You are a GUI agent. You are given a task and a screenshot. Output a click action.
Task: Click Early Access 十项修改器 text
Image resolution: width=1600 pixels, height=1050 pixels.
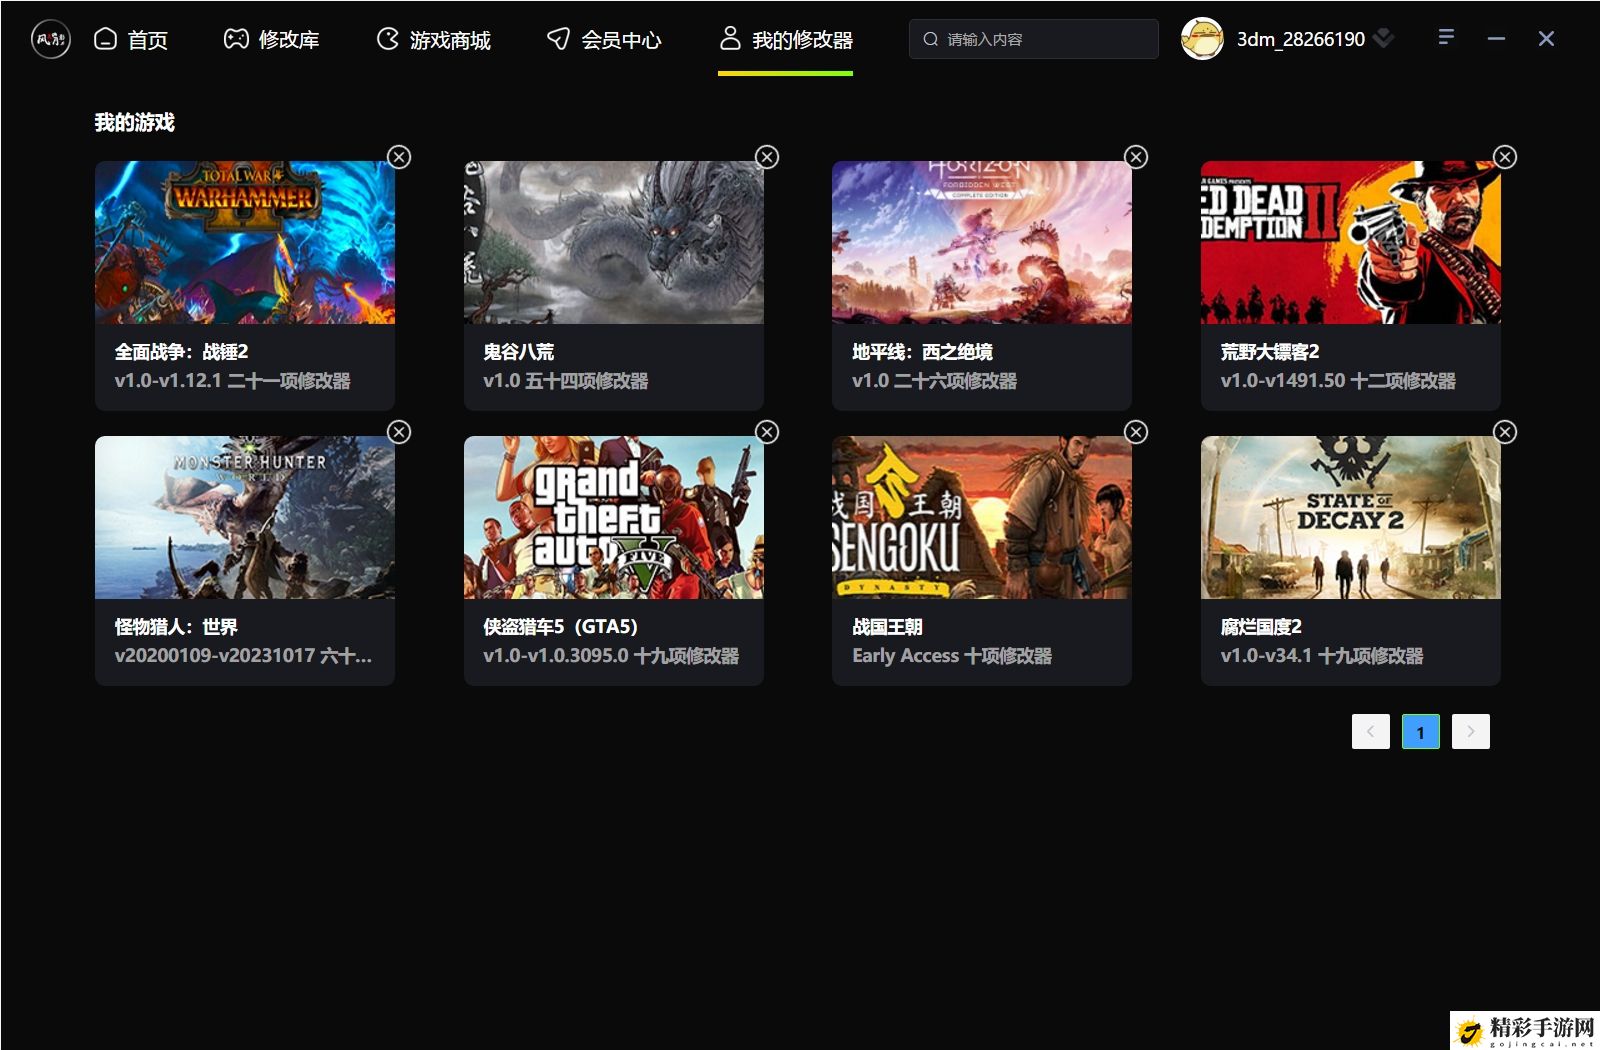click(x=952, y=656)
